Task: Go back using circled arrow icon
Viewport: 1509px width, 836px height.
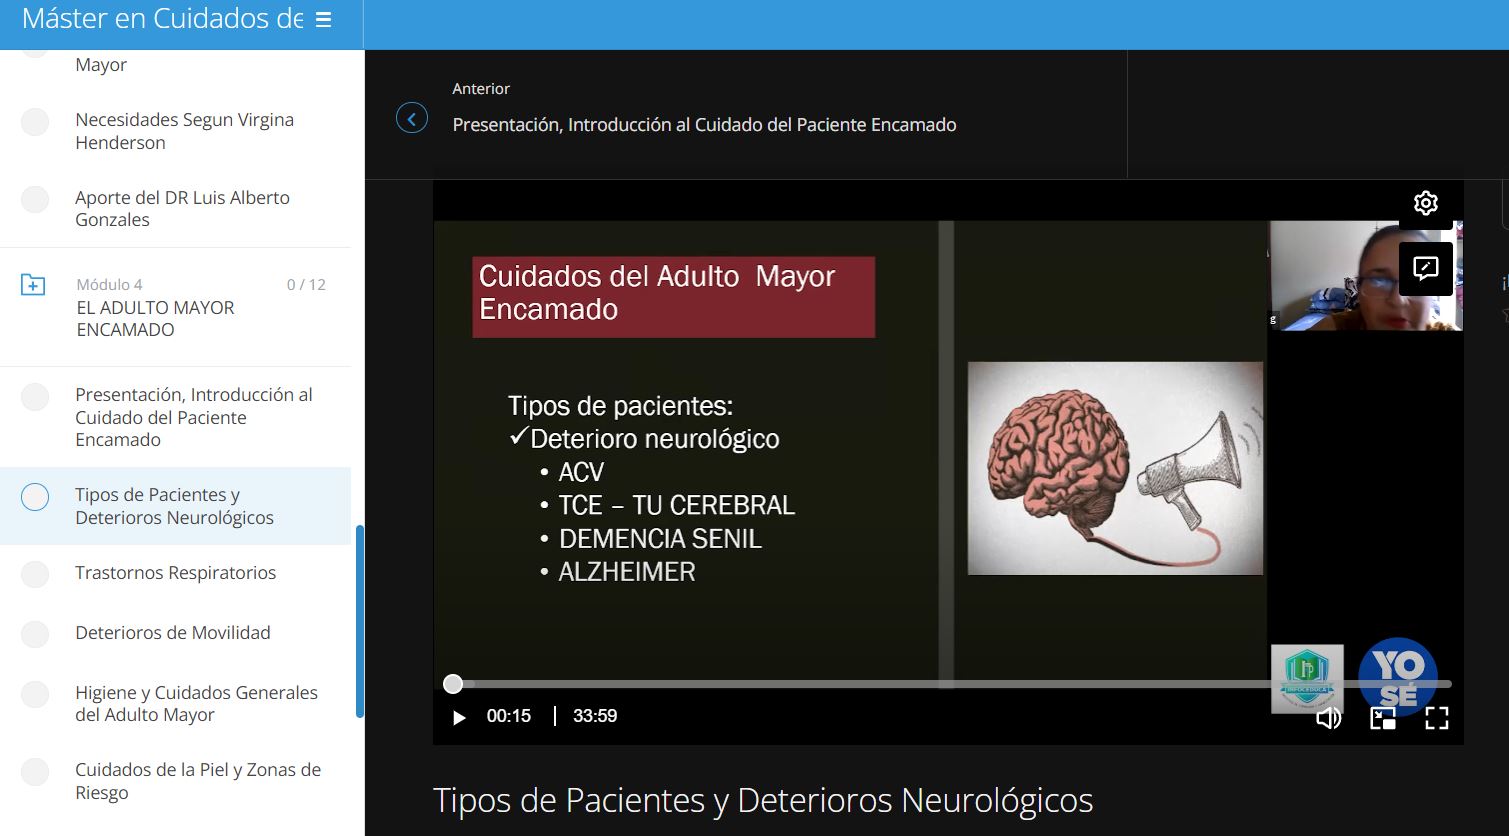Action: point(412,118)
